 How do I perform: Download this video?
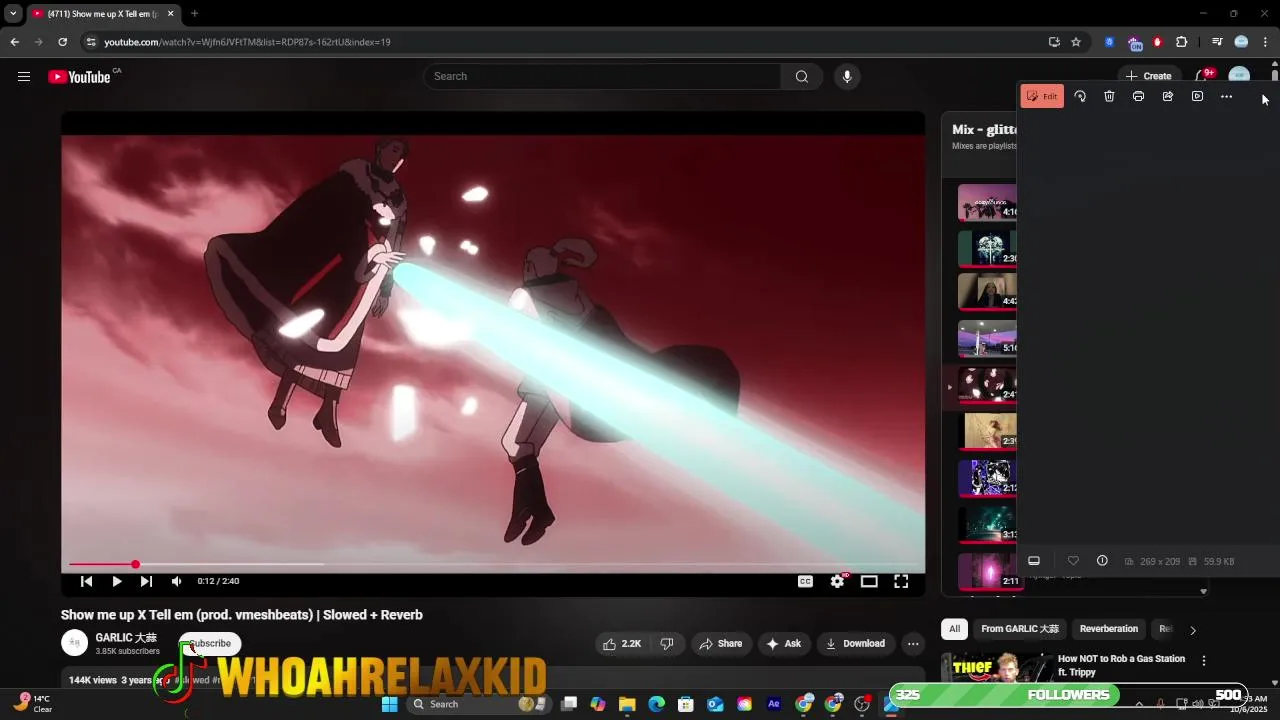(855, 644)
